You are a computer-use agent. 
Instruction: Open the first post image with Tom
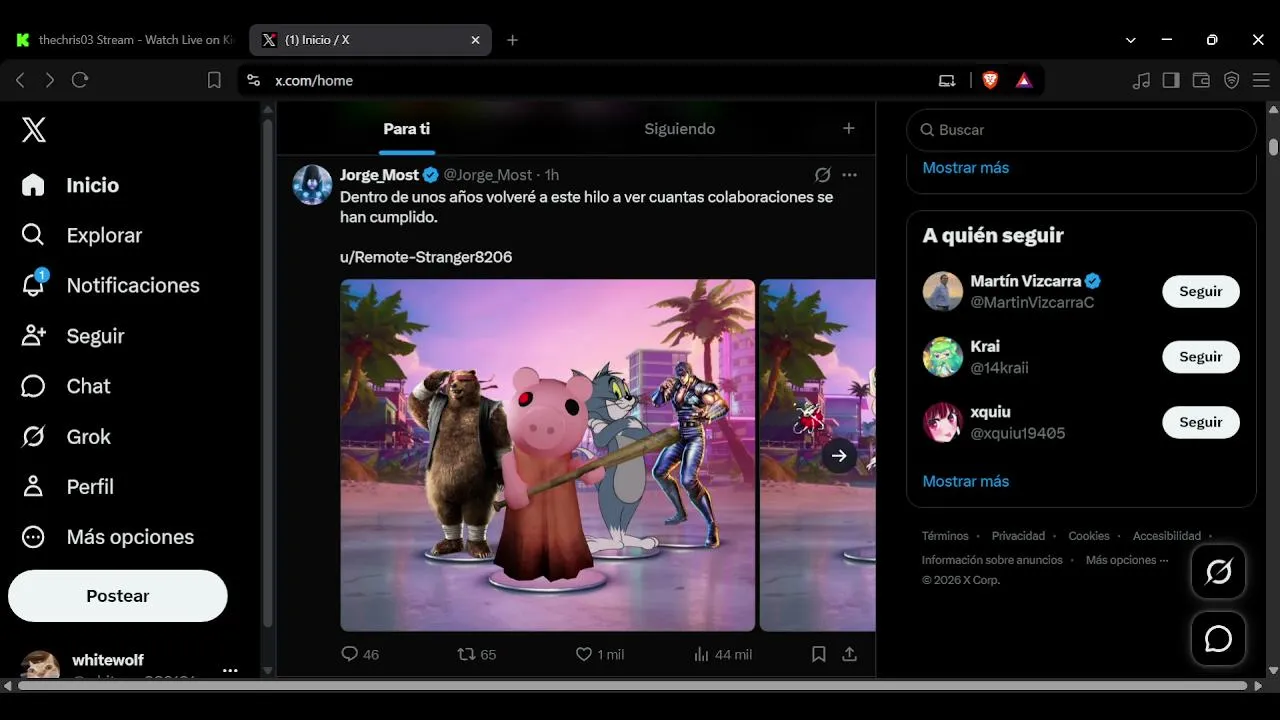[x=548, y=455]
